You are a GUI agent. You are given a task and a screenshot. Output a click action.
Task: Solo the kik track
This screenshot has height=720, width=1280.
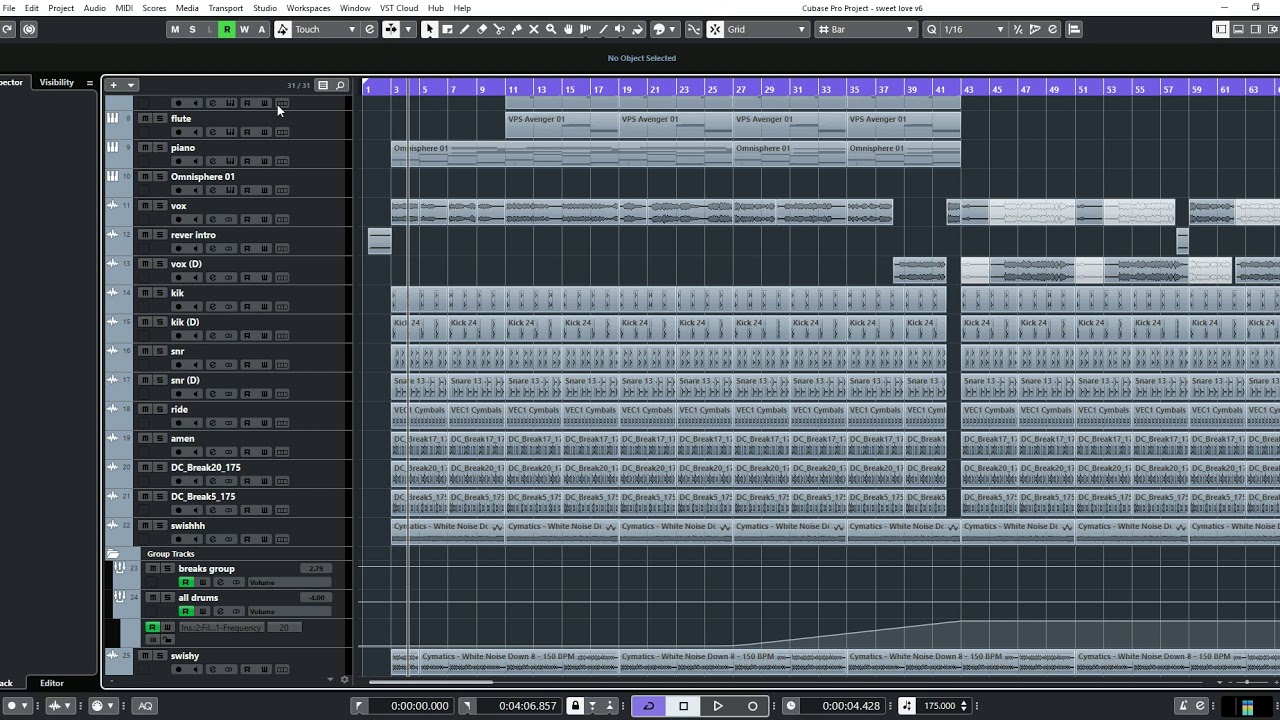(x=159, y=293)
